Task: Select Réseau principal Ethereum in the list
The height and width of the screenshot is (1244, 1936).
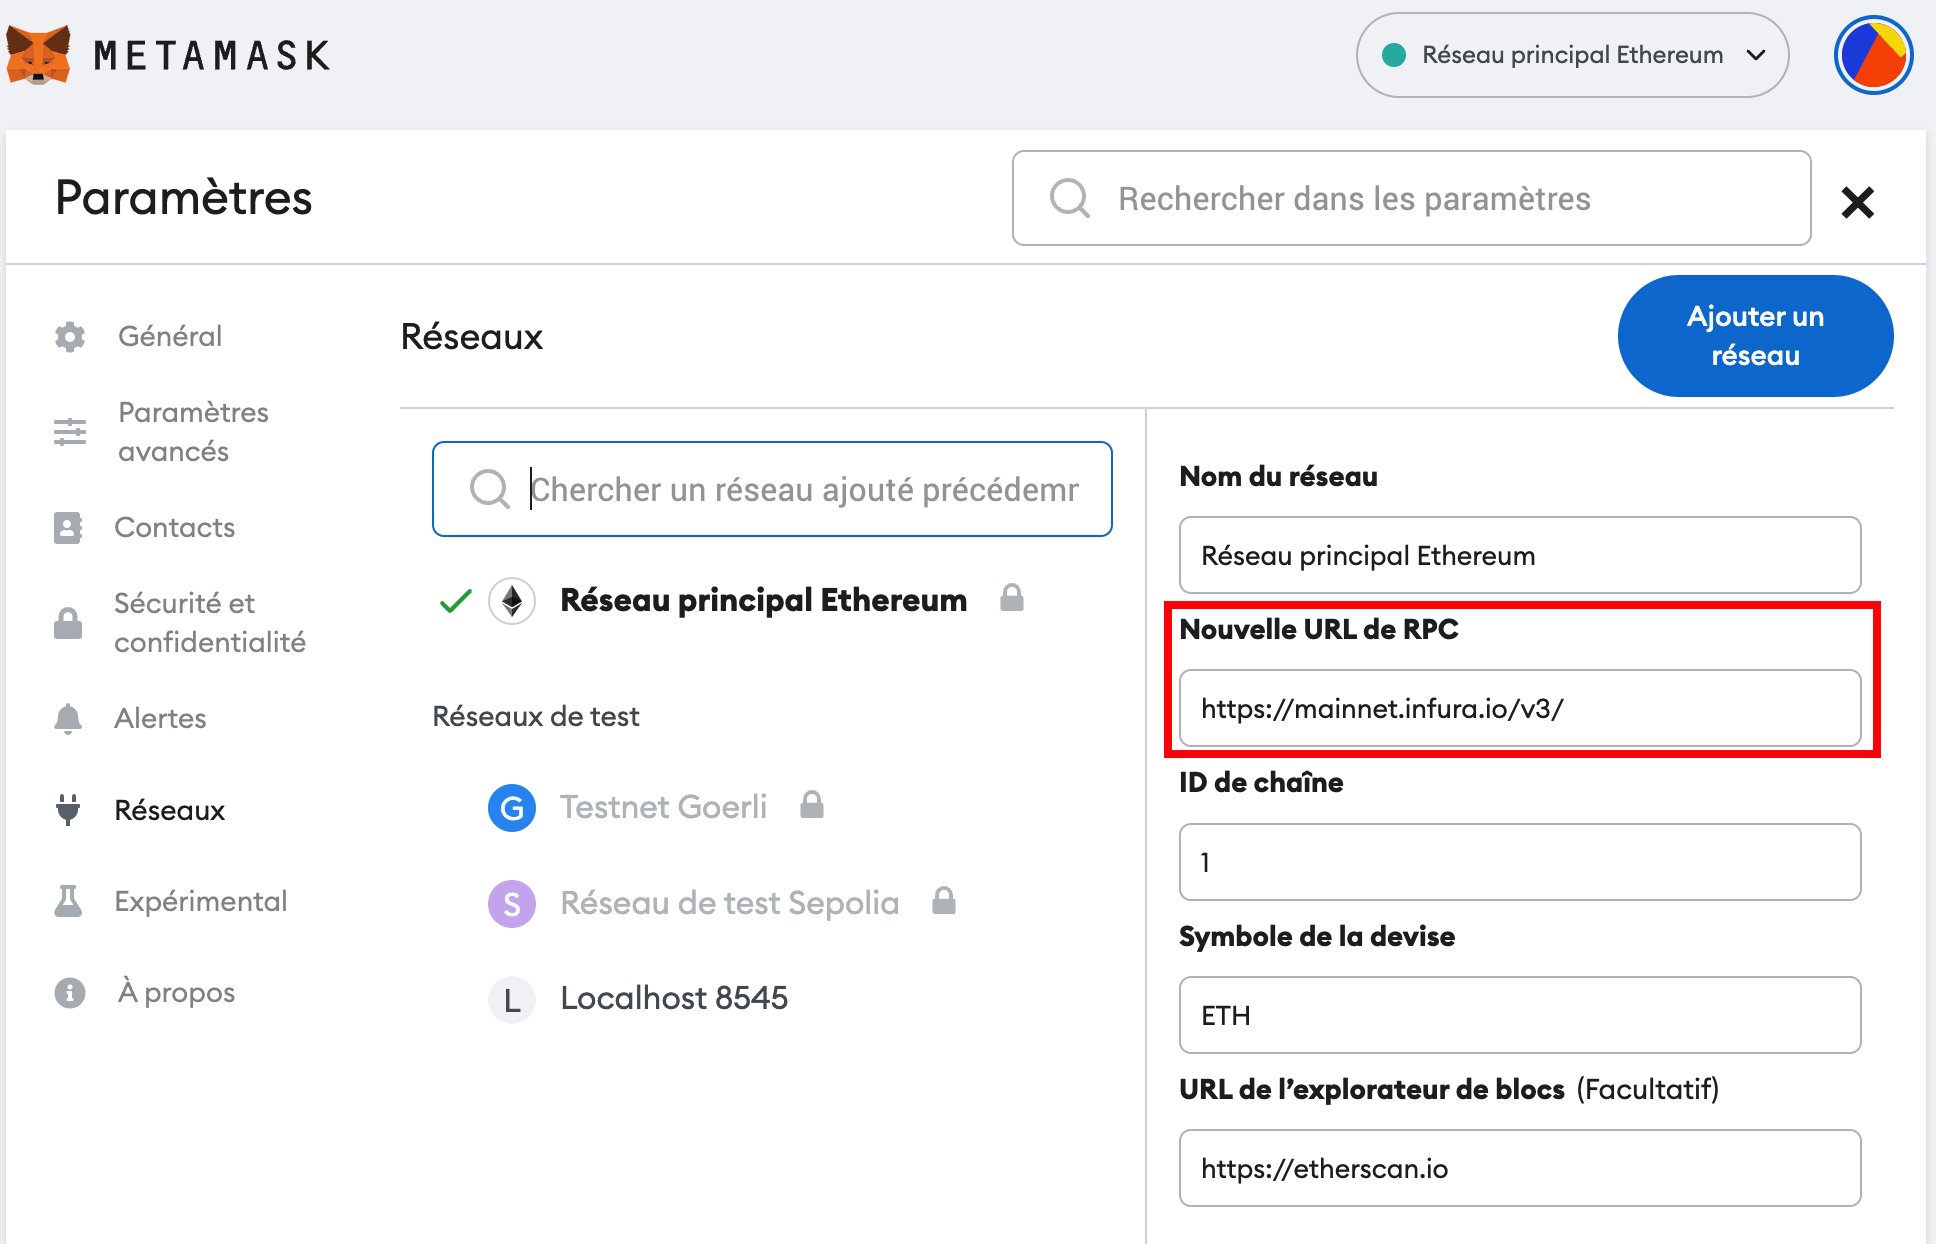Action: point(763,600)
